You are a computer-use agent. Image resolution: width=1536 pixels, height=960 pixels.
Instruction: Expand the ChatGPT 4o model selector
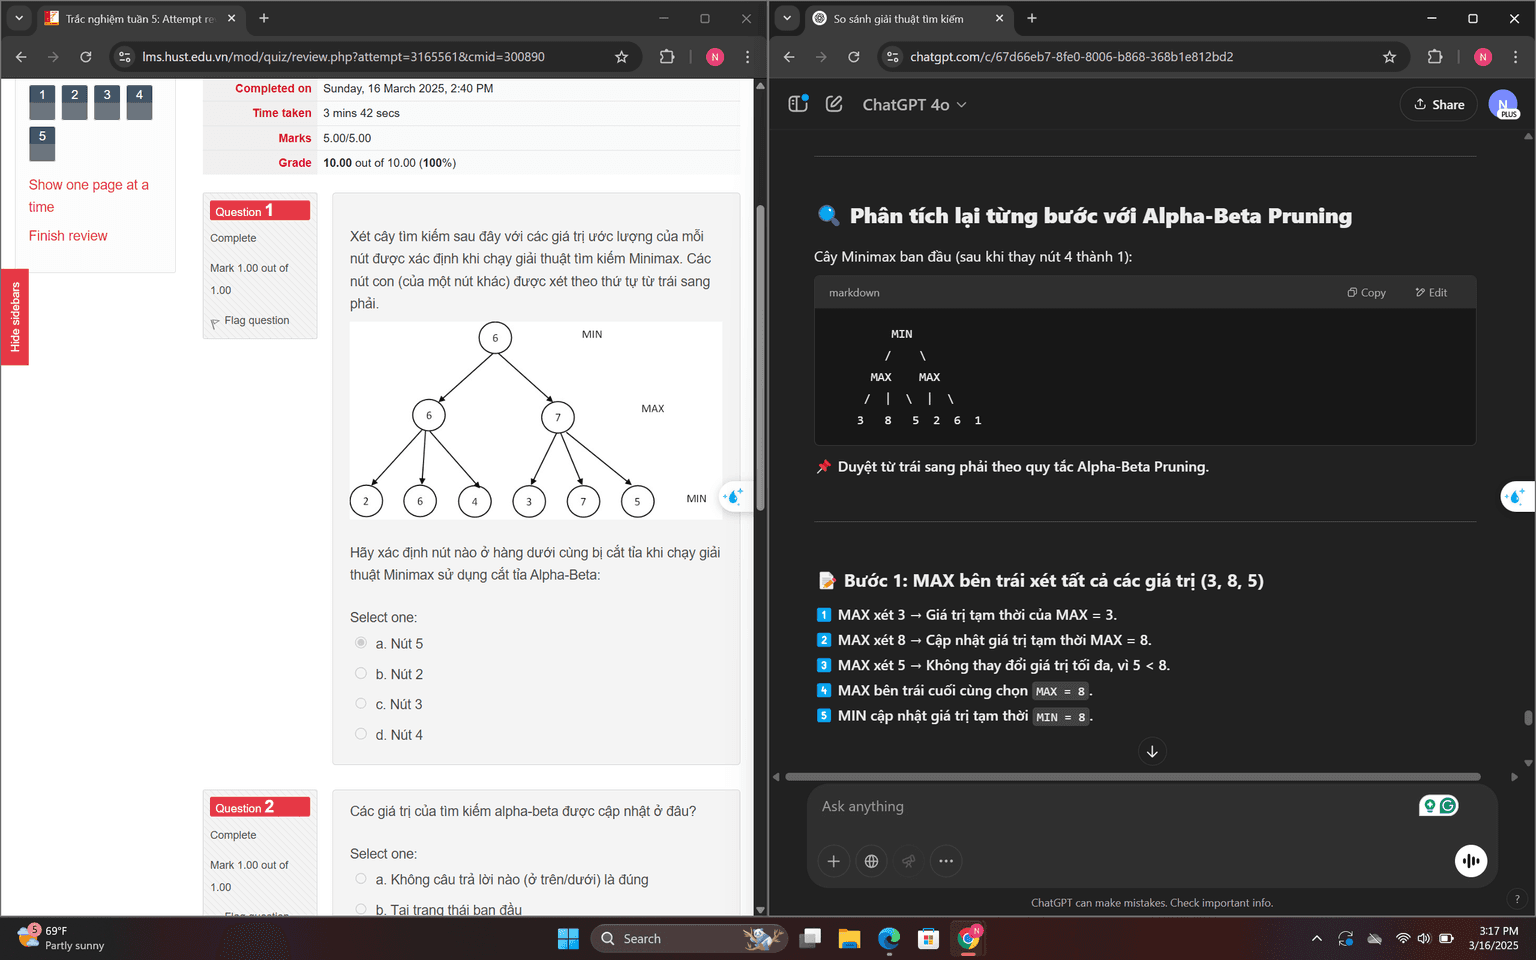pos(914,105)
